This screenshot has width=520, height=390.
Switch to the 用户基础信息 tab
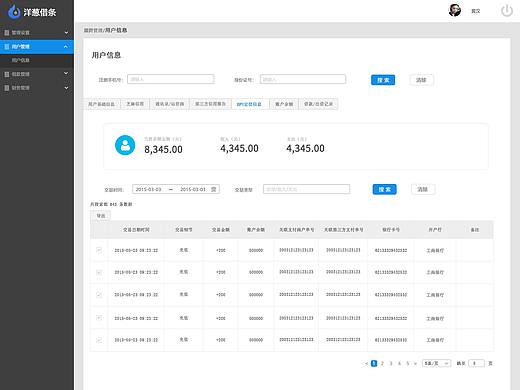101,104
